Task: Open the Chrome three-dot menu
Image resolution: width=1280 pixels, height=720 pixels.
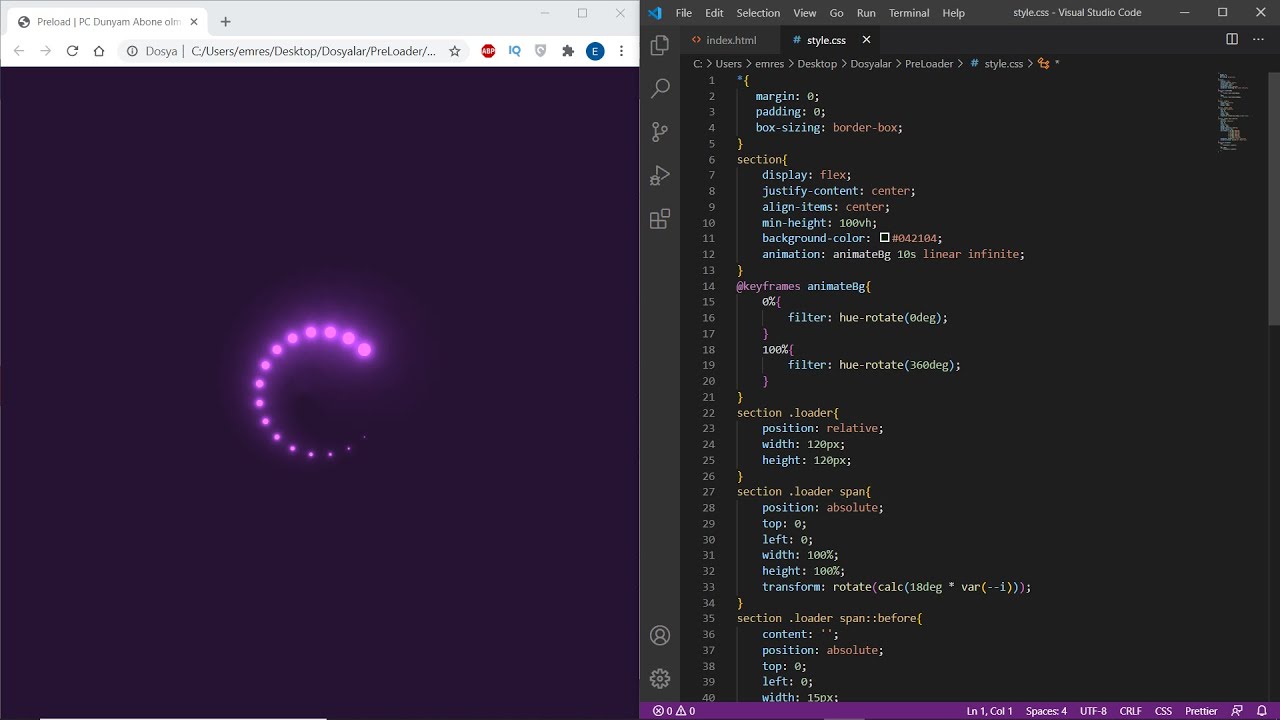Action: point(622,51)
